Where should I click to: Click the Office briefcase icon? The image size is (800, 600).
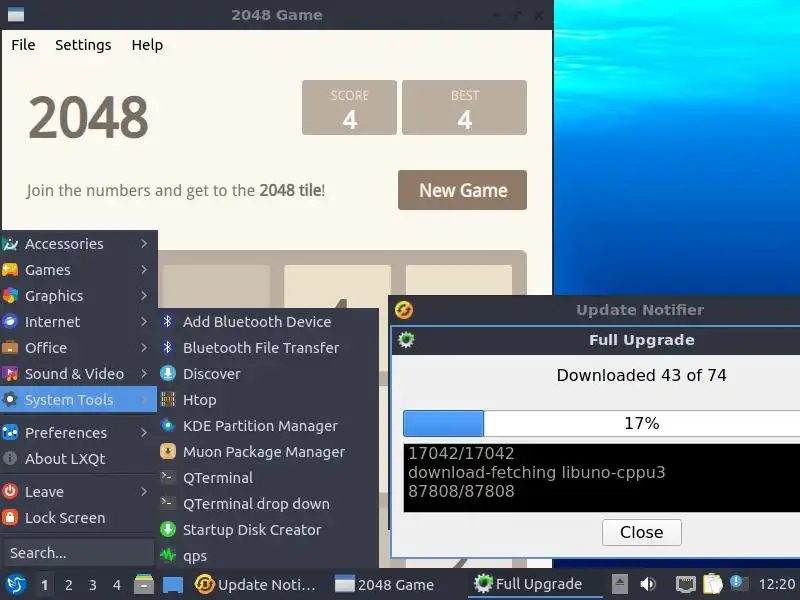coord(10,348)
